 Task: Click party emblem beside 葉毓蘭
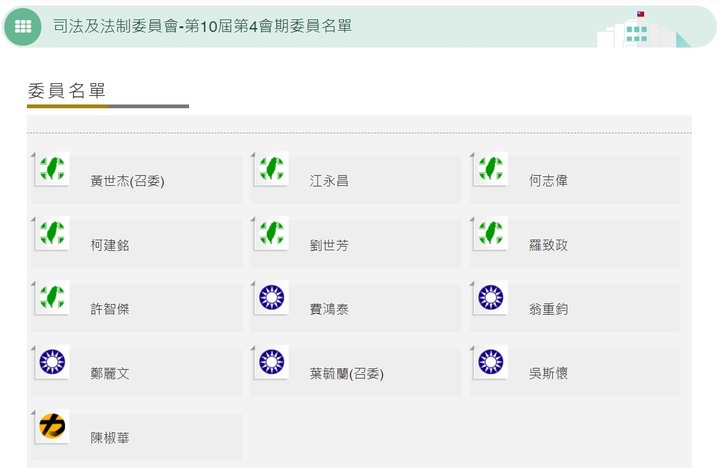tap(271, 361)
